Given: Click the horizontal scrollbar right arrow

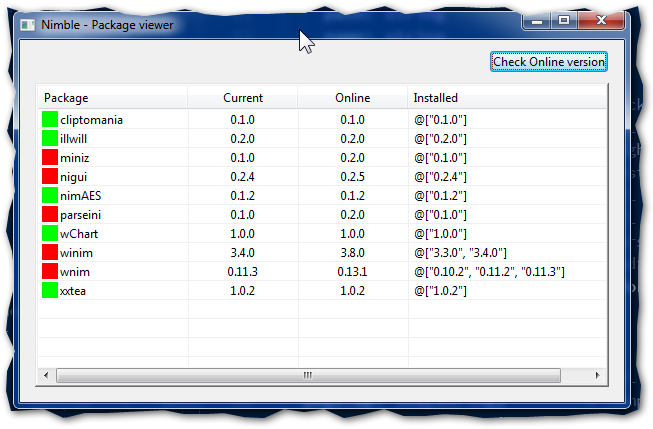Looking at the screenshot, I should point(598,376).
